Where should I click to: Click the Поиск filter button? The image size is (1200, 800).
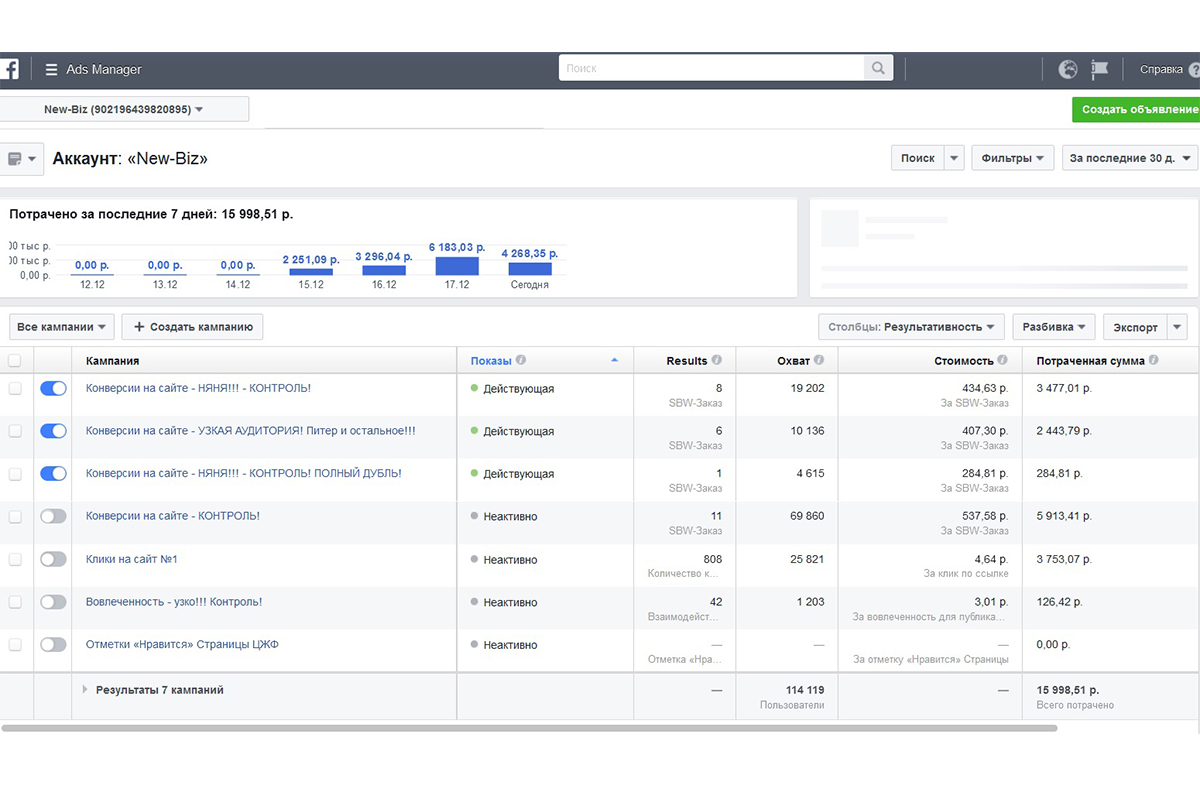pos(917,158)
